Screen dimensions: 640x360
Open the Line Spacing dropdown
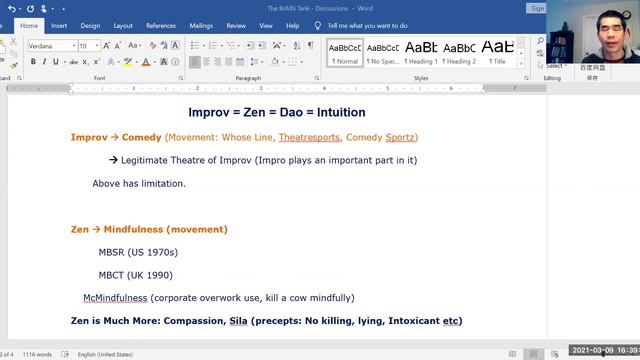point(256,62)
